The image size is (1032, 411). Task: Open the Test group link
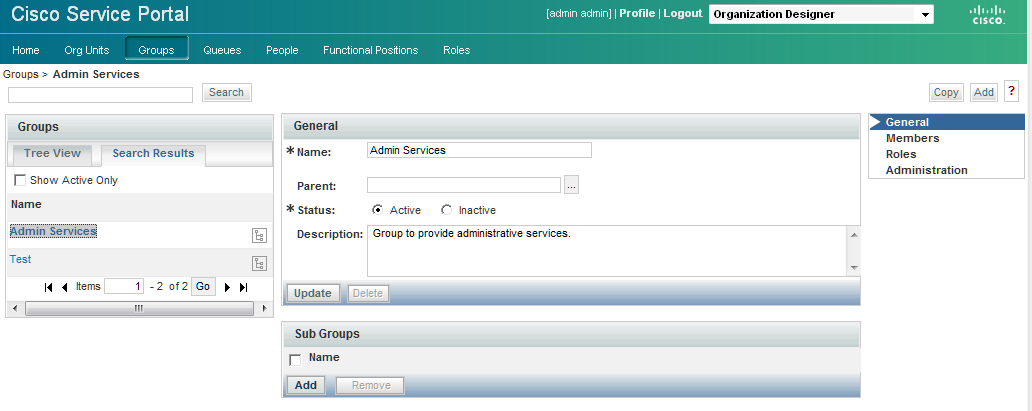(x=20, y=259)
